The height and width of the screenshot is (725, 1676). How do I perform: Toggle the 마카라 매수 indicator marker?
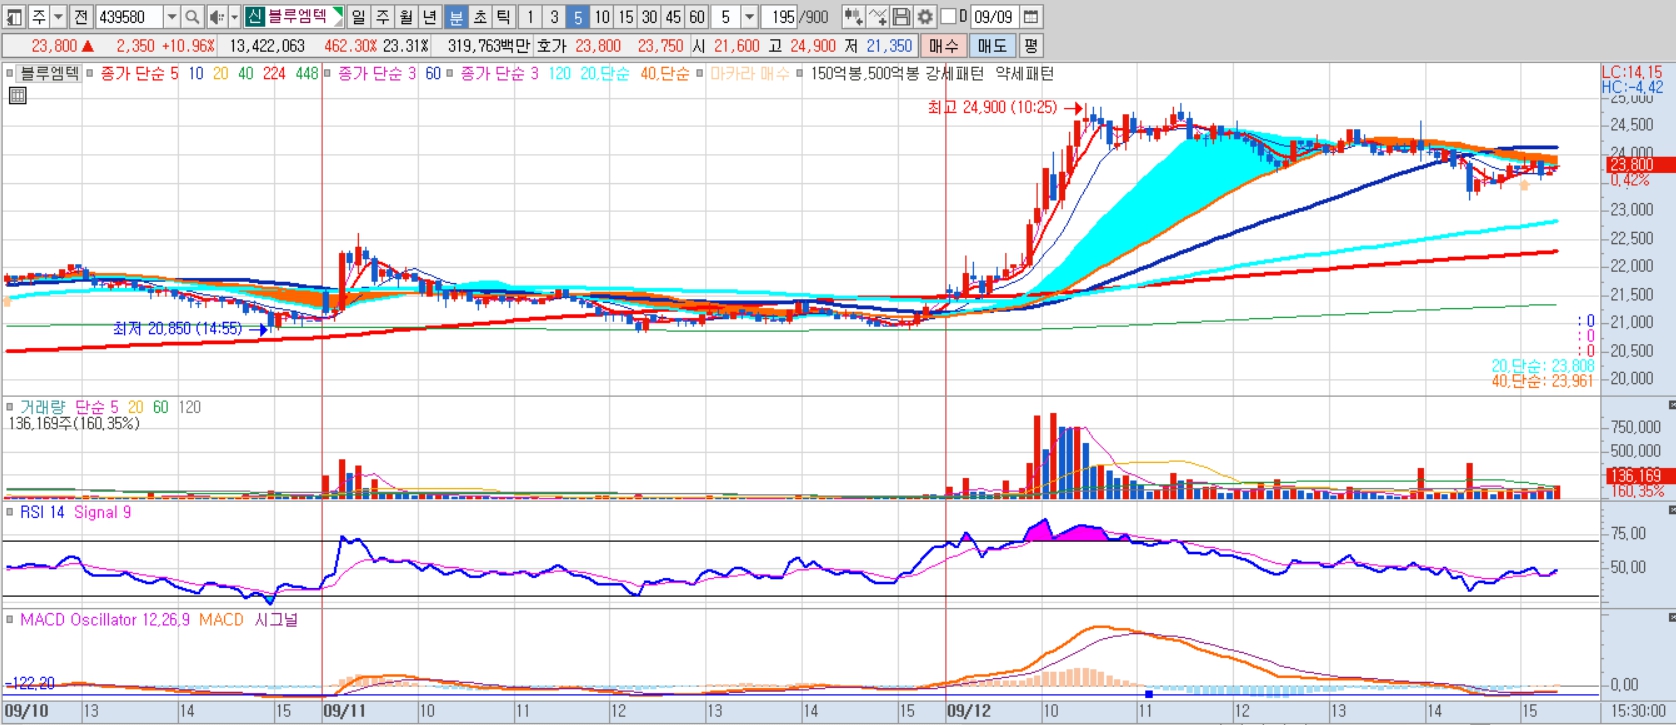(x=700, y=73)
